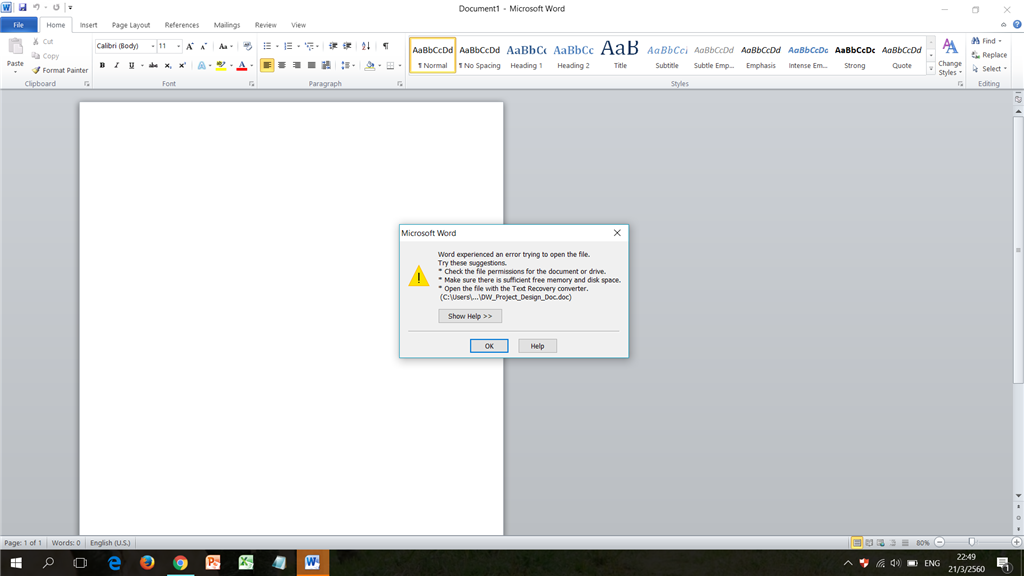Image resolution: width=1024 pixels, height=576 pixels.
Task: Open the font color dropdown arrow
Action: point(251,65)
